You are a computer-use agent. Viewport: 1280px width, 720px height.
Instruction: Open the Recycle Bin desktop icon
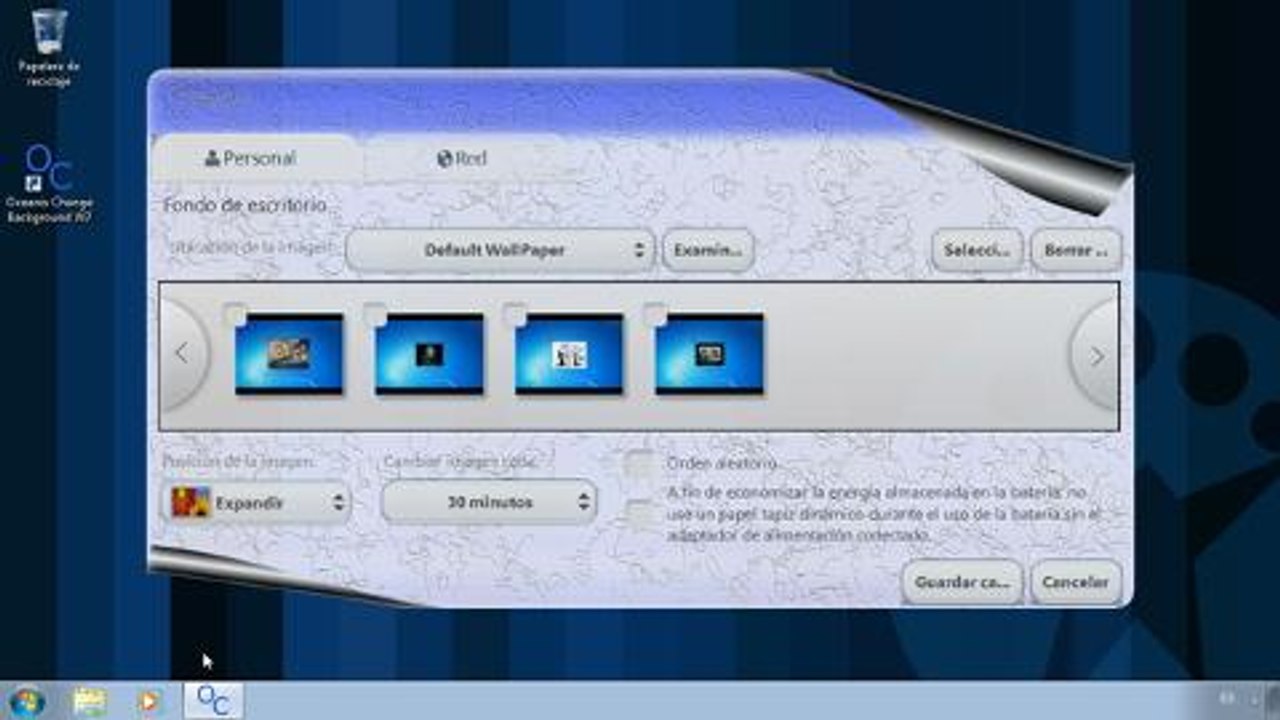(49, 47)
